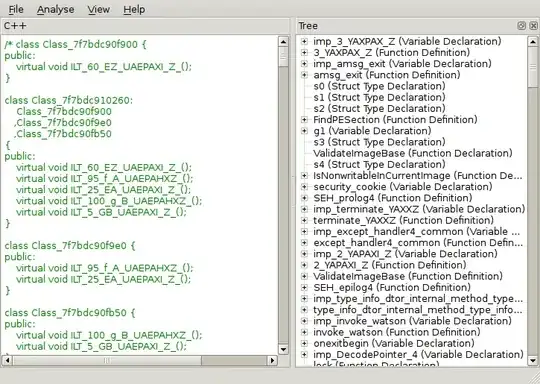Expand imp_3_YAXPAX_Z variable declaration node
This screenshot has height=384, width=540.
click(x=304, y=41)
